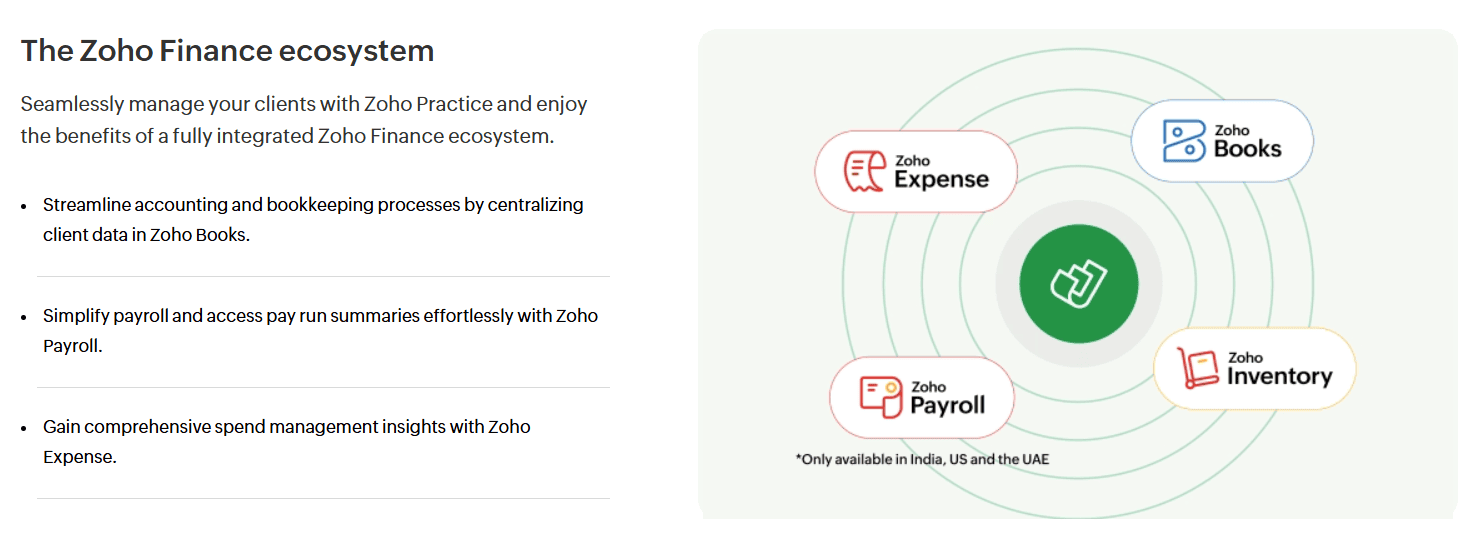The width and height of the screenshot is (1472, 533).
Task: Click the Zoho Finance ecosystem heading
Action: point(227,50)
